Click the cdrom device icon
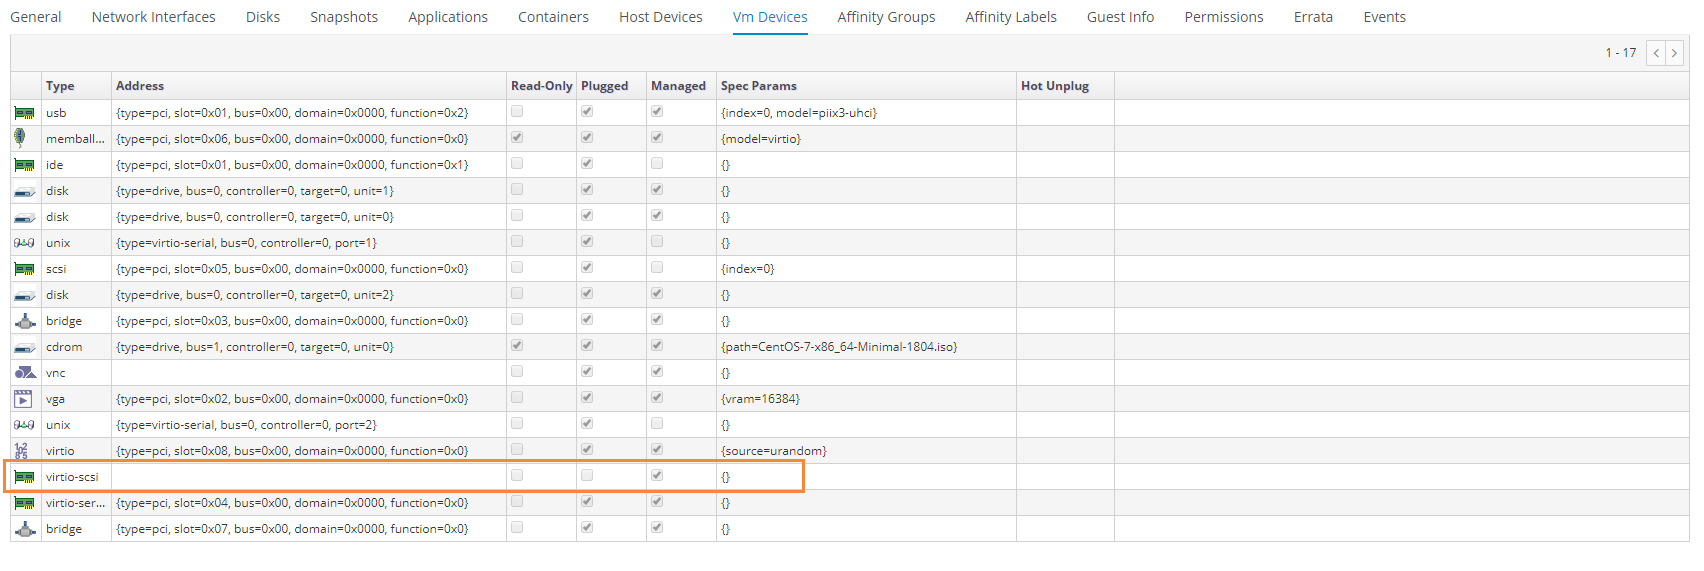The image size is (1704, 571). coord(25,347)
